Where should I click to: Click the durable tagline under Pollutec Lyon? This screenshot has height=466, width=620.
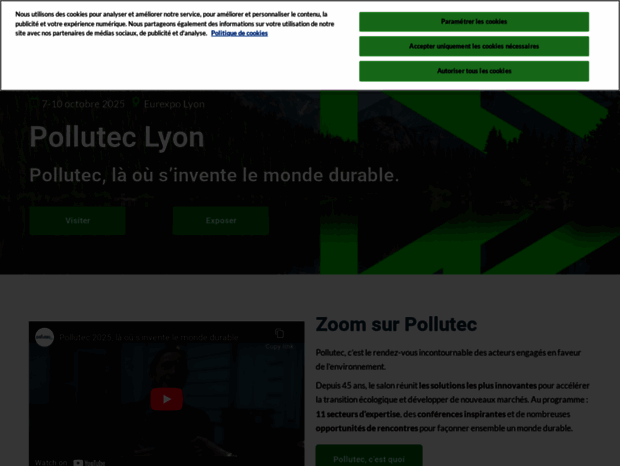coord(214,175)
